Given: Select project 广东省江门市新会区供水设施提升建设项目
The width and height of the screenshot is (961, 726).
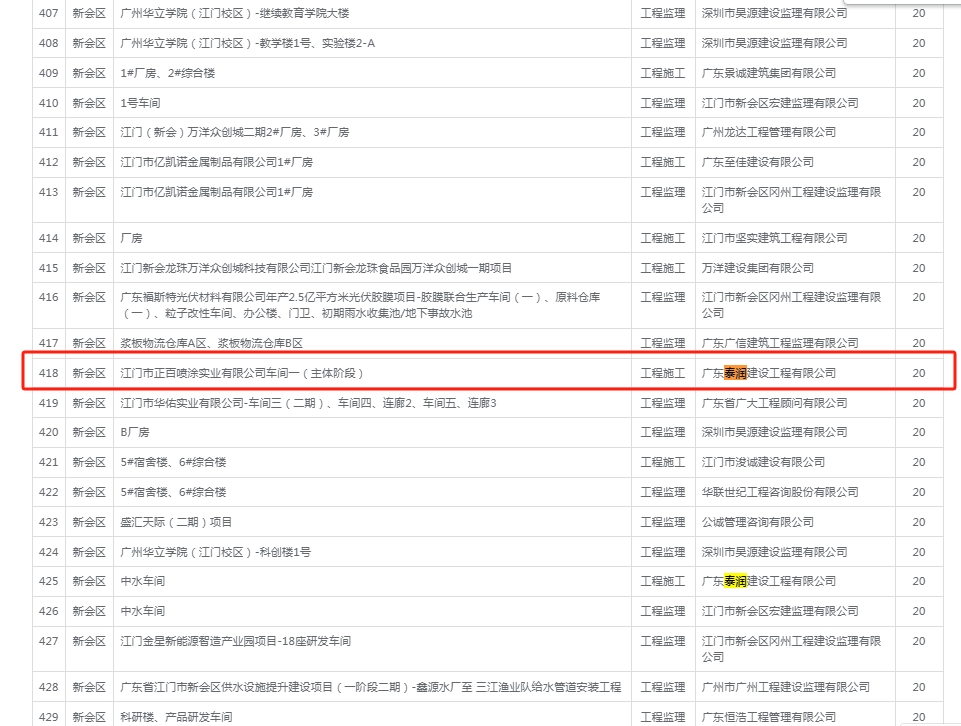Looking at the screenshot, I should tap(371, 687).
